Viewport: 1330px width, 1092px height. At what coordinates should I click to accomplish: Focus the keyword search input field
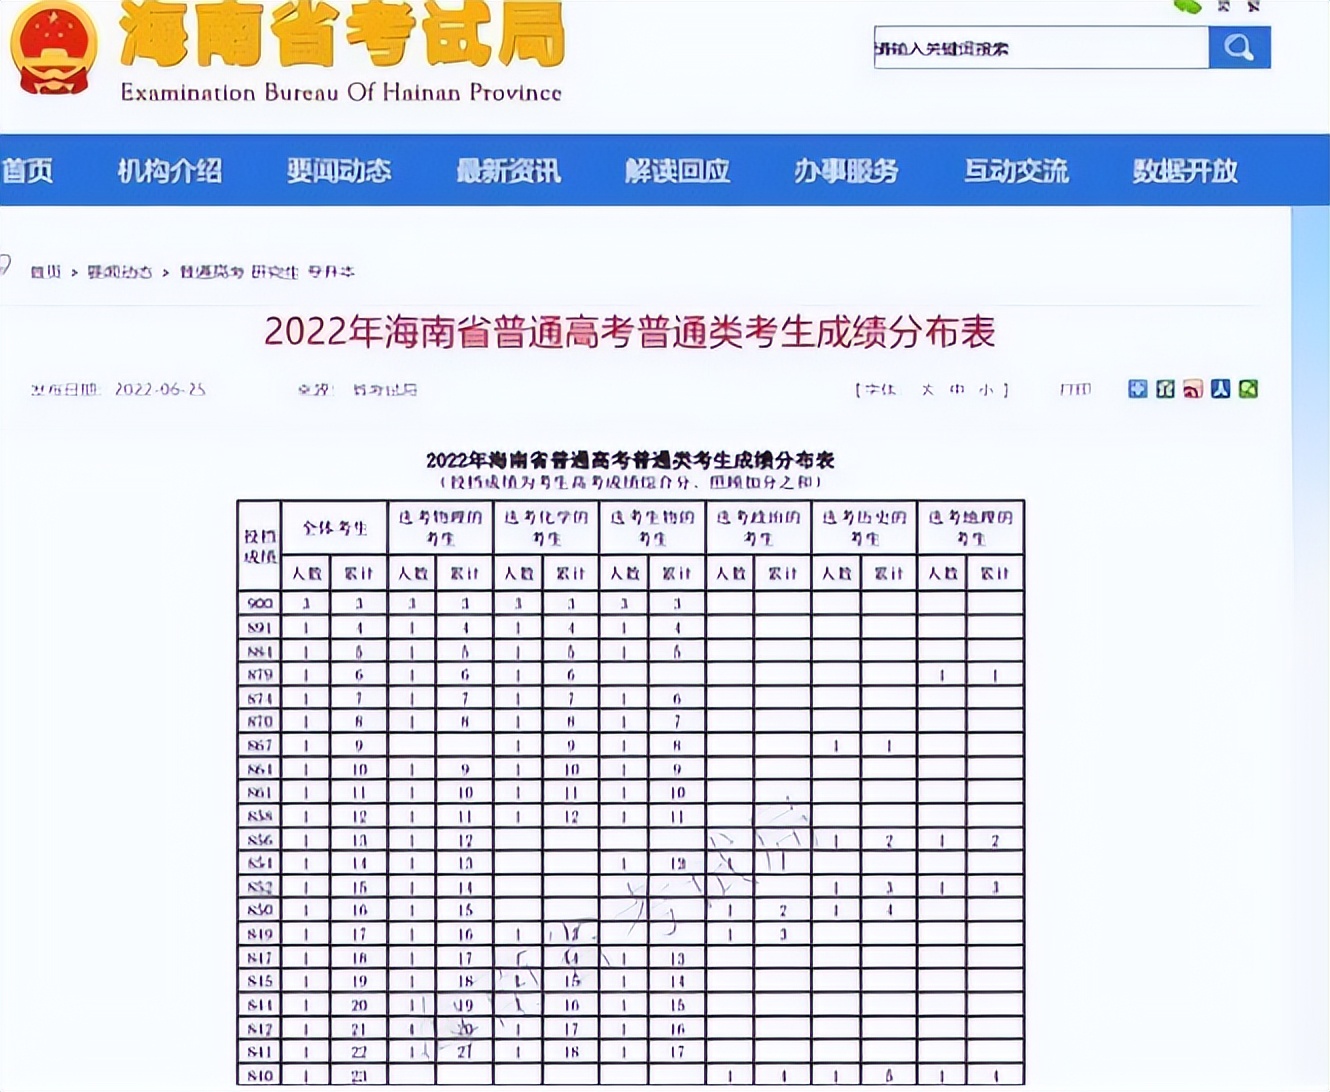pos(1041,48)
